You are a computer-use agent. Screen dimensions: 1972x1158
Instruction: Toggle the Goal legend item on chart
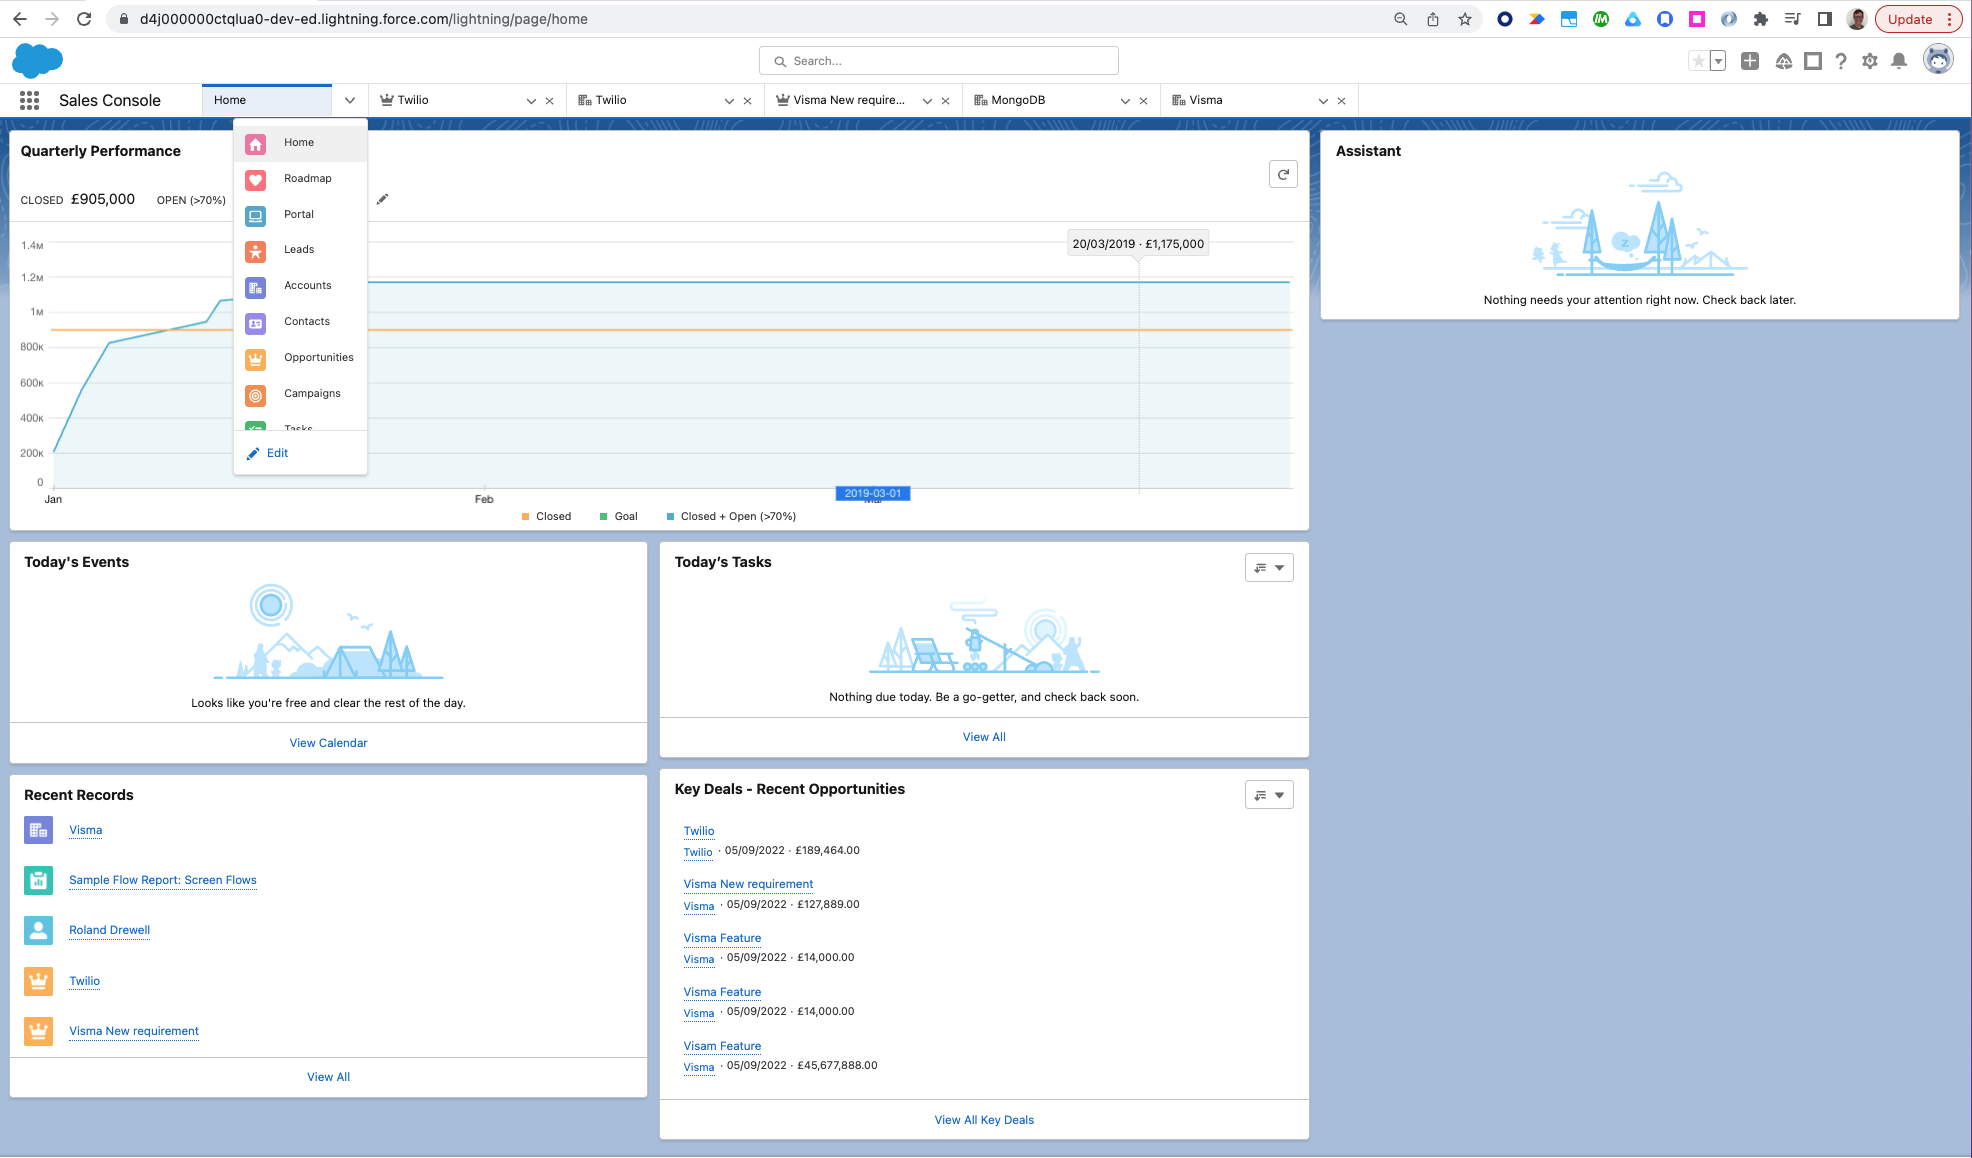coord(619,517)
